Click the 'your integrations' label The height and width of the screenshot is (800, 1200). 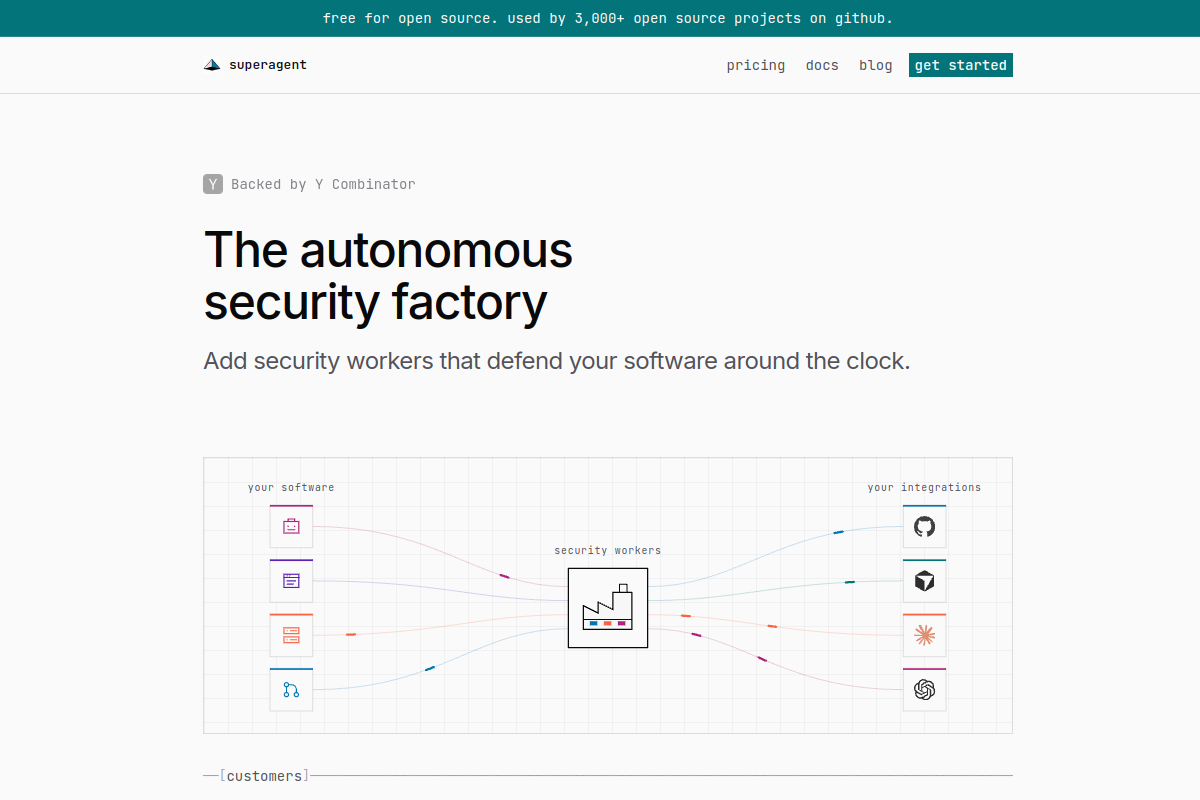click(924, 487)
